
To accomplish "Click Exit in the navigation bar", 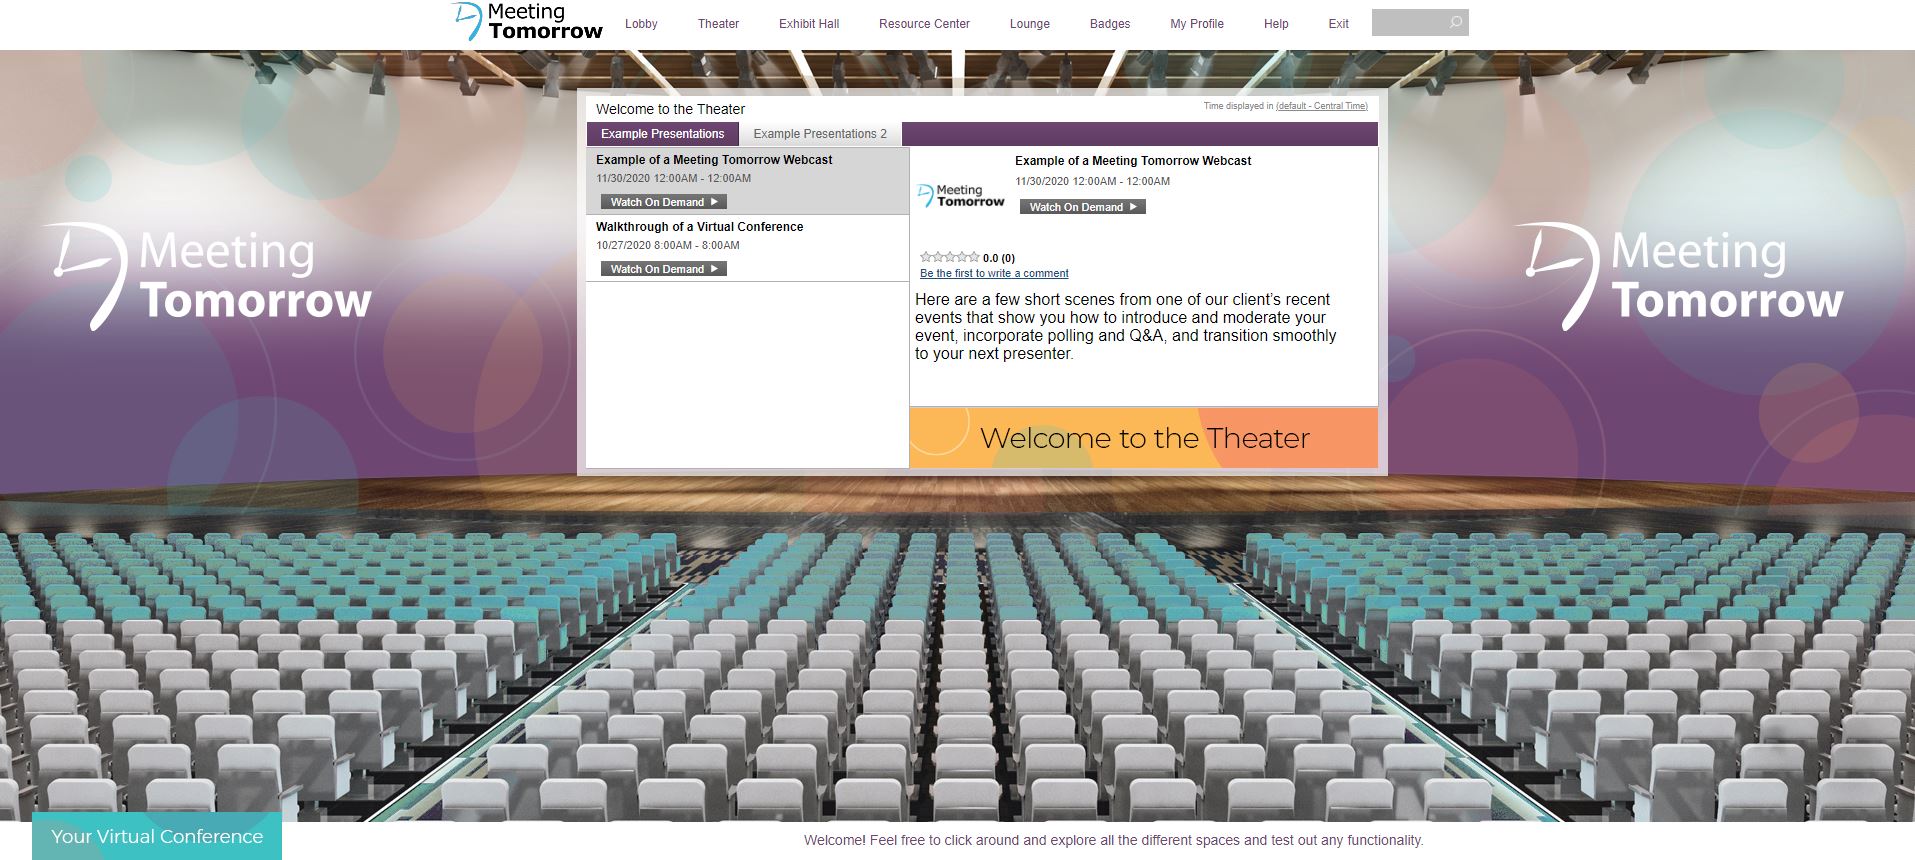I will tap(1338, 24).
